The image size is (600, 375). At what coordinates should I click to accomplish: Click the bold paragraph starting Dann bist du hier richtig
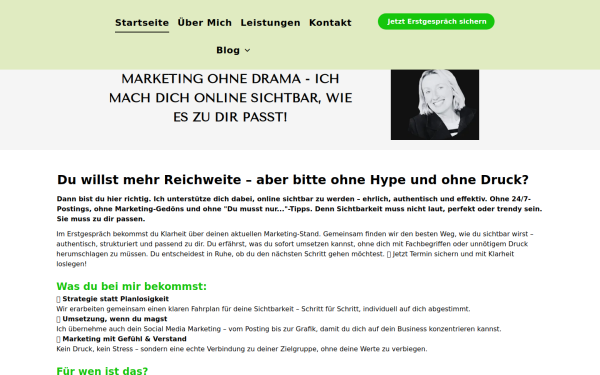point(299,209)
